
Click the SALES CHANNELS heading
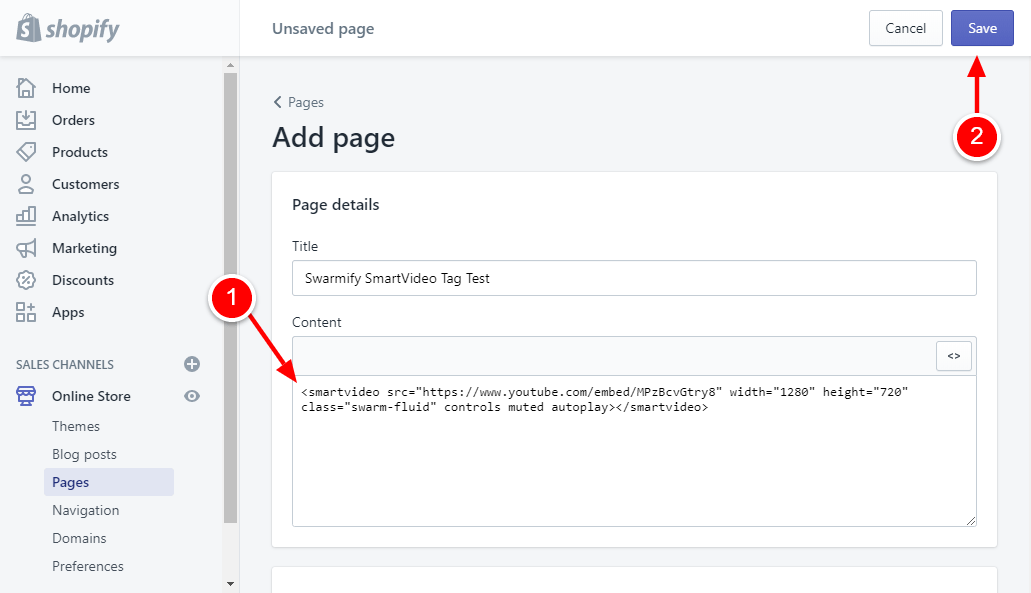[x=64, y=364]
